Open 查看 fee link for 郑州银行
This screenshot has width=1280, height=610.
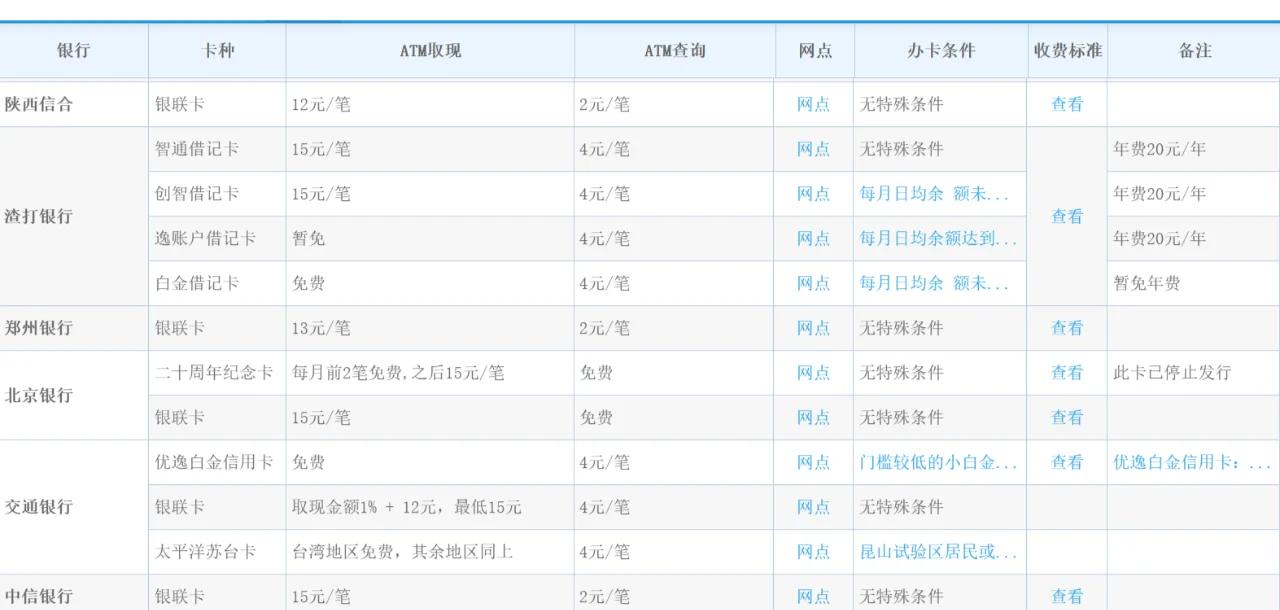point(1066,328)
